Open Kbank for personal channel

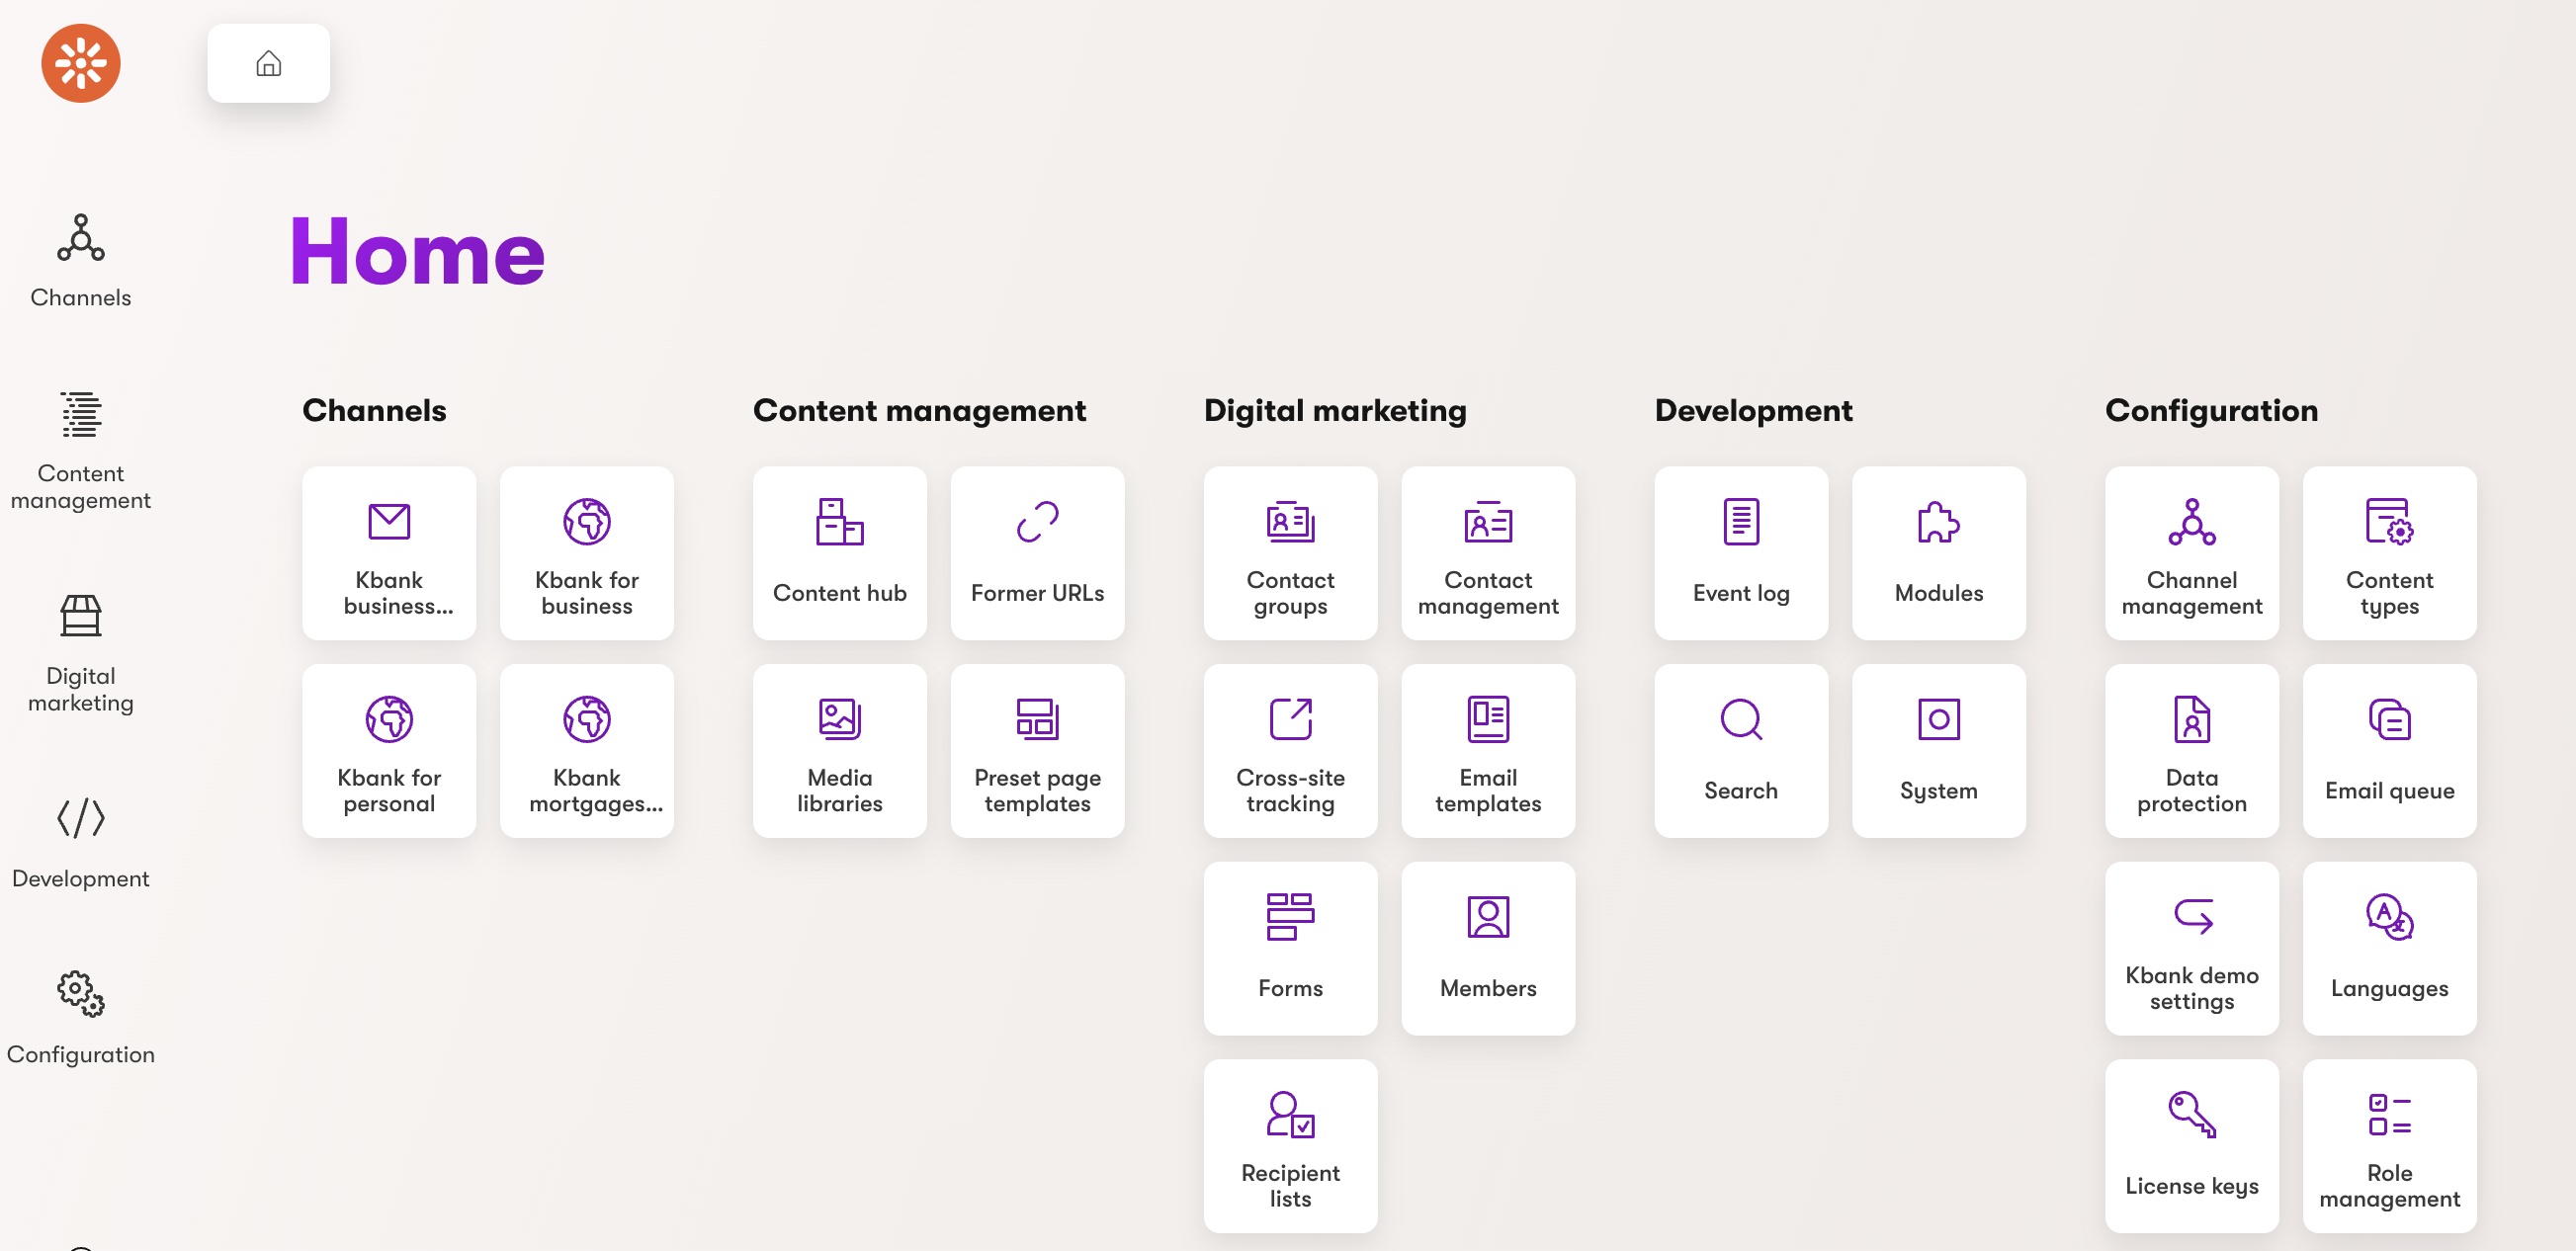(388, 750)
